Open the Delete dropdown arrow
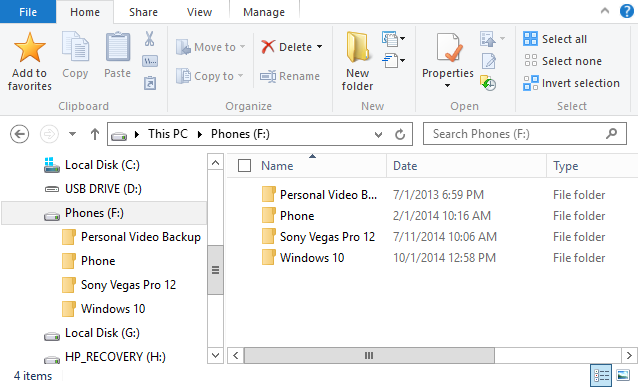Viewport: 638px width, 387px height. pos(320,47)
